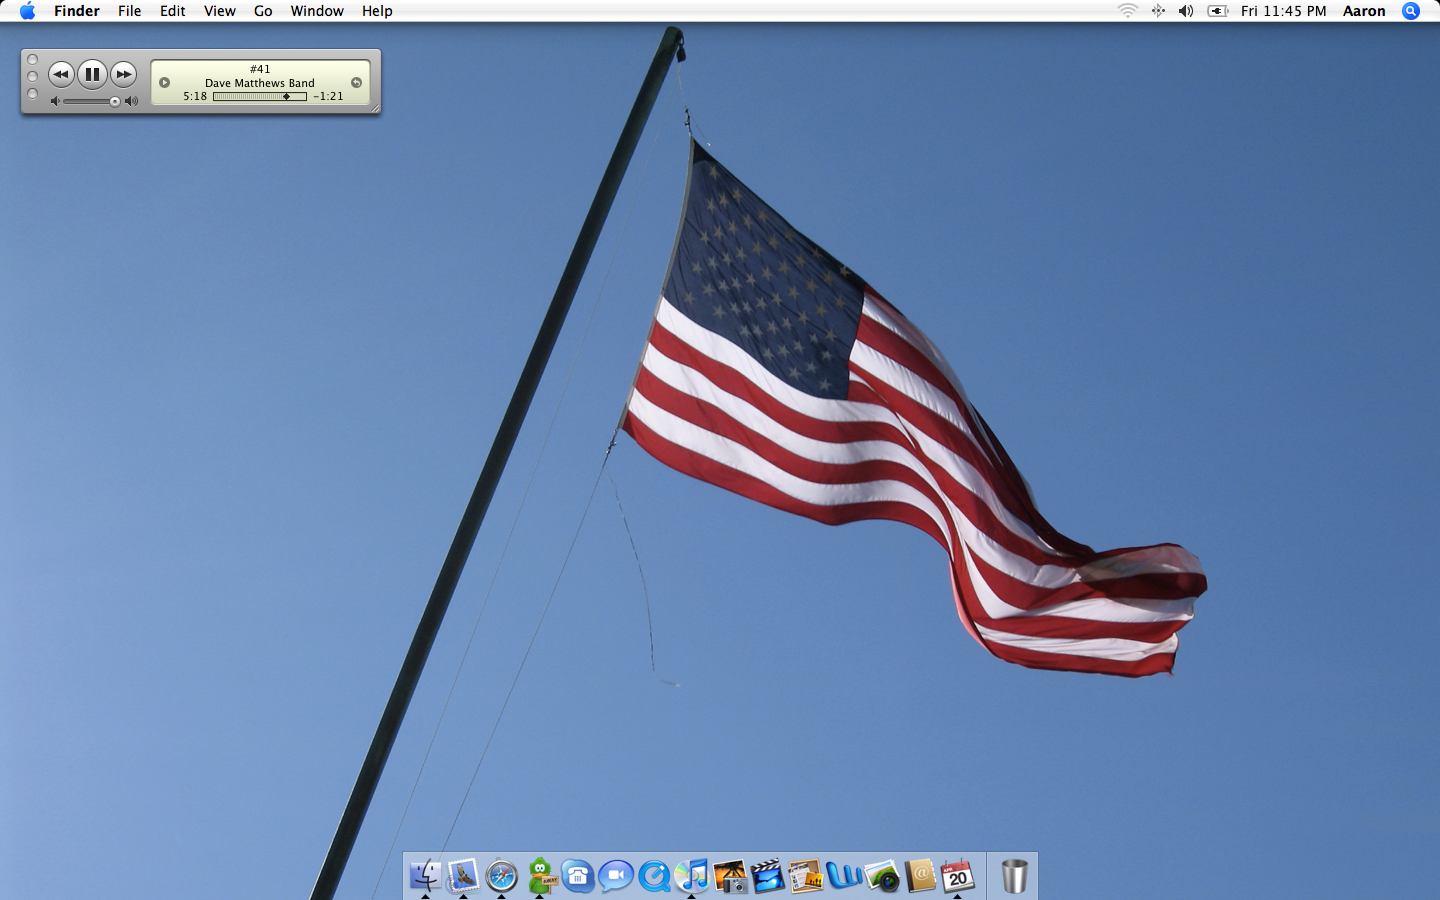Launch Safari from the Dock
Image resolution: width=1440 pixels, height=900 pixels.
click(501, 876)
